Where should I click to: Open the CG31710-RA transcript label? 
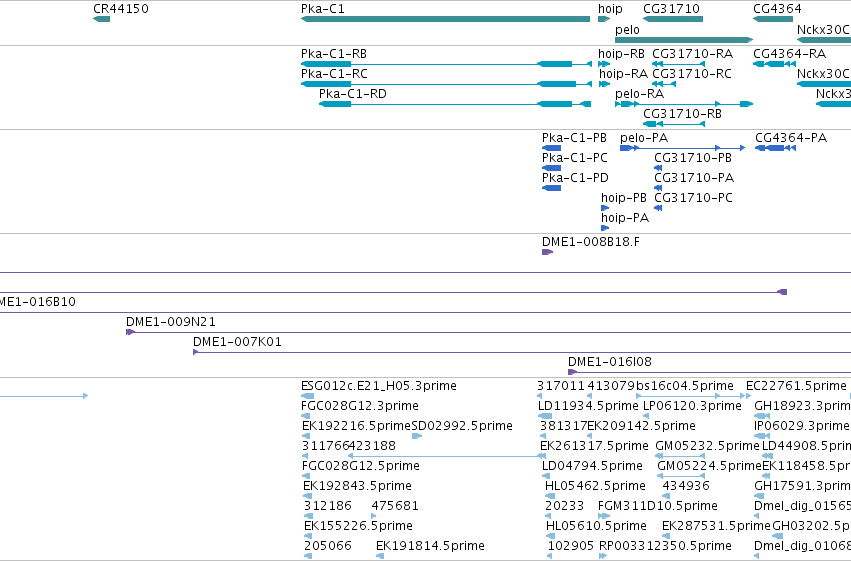coord(693,54)
